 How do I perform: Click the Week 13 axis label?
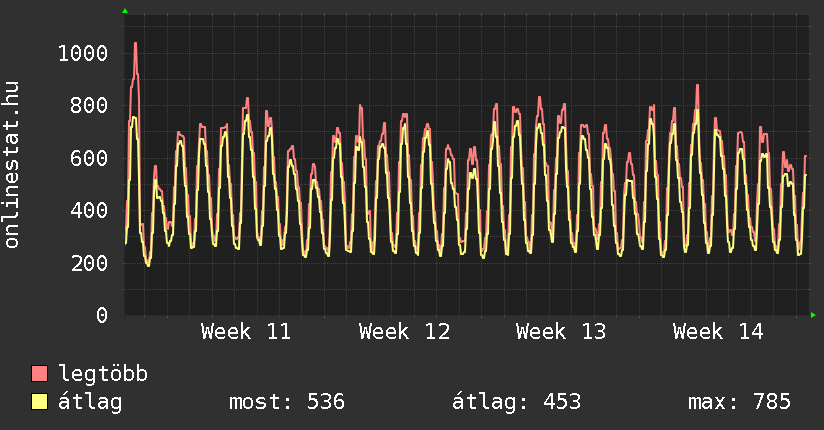561,331
